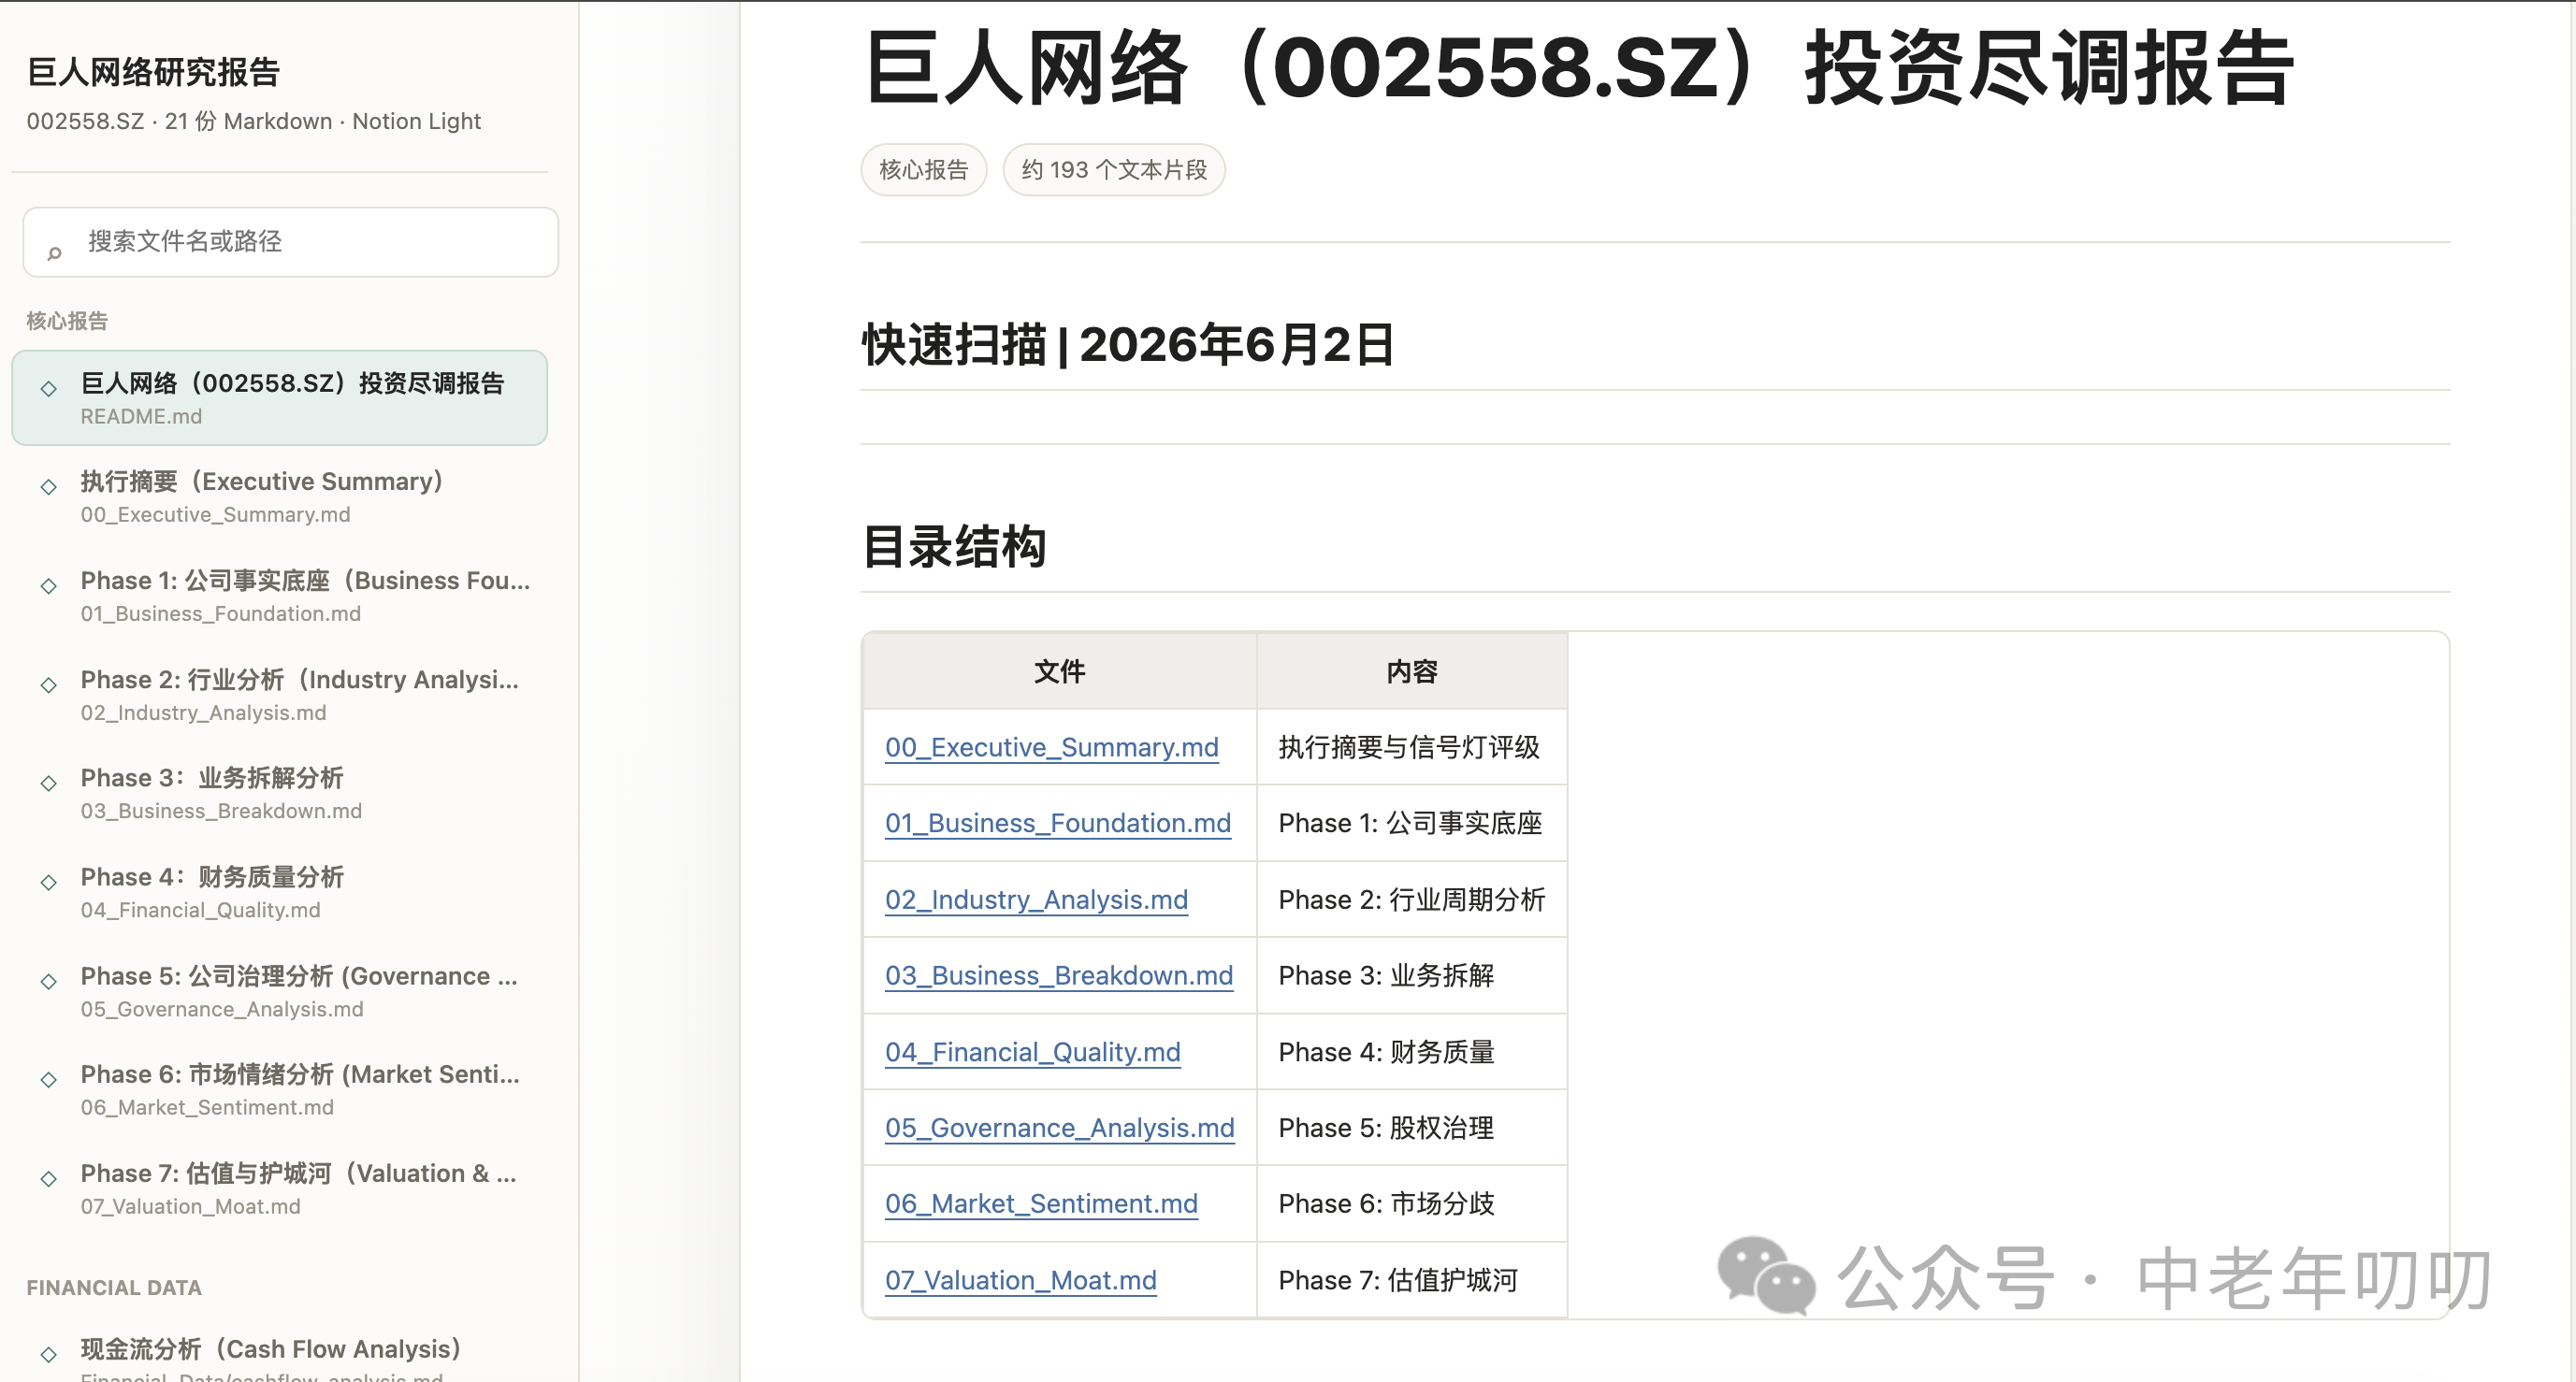Follow the 04_Financial_Quality.md table link

click(1033, 1052)
